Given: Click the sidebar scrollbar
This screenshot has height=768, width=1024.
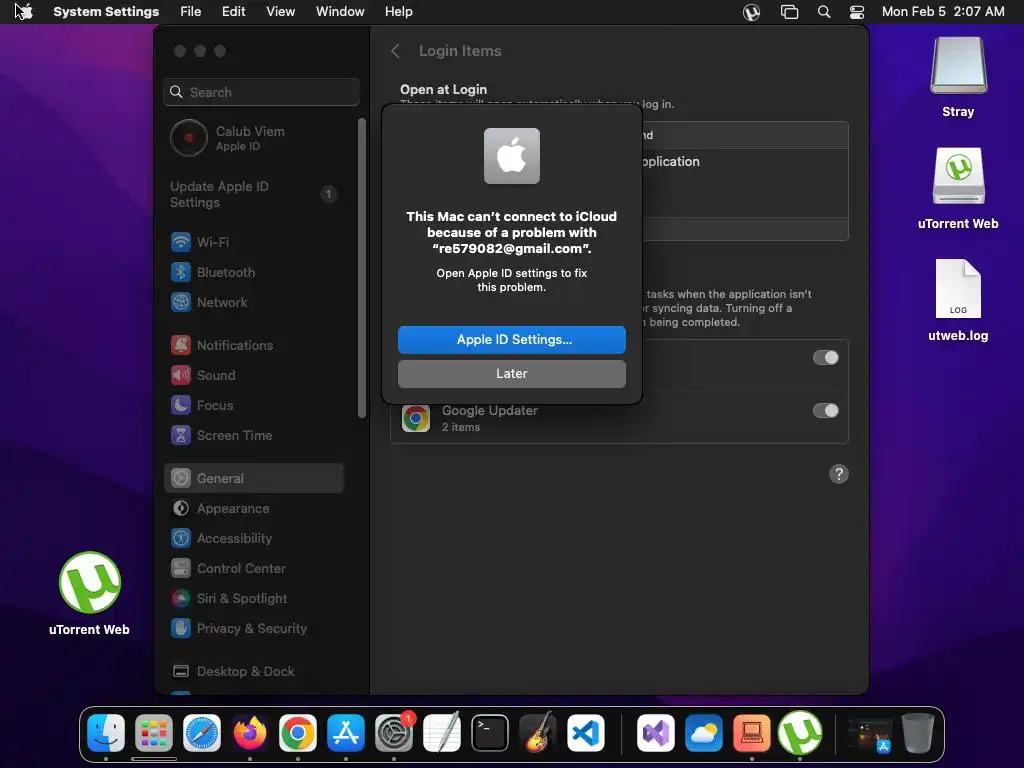Looking at the screenshot, I should point(362,268).
